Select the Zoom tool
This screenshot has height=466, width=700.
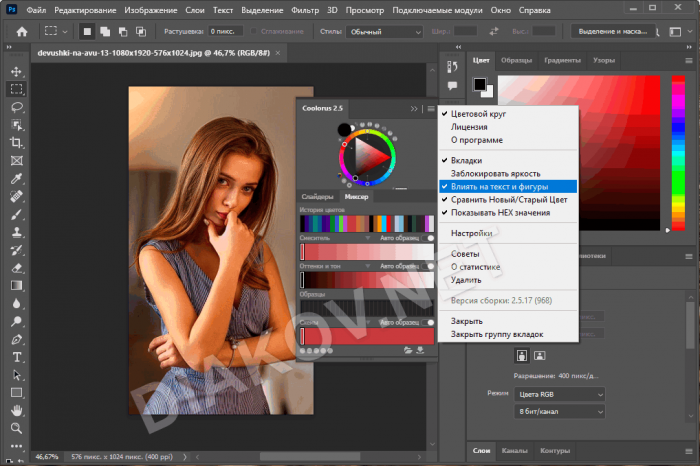click(x=17, y=428)
